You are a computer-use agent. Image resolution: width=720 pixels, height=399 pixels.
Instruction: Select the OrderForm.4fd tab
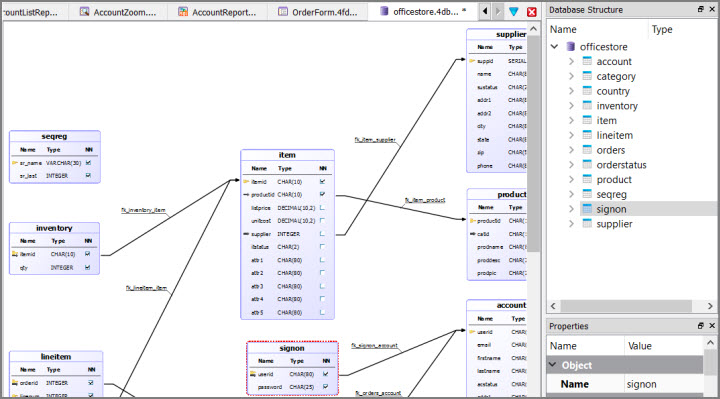(317, 12)
